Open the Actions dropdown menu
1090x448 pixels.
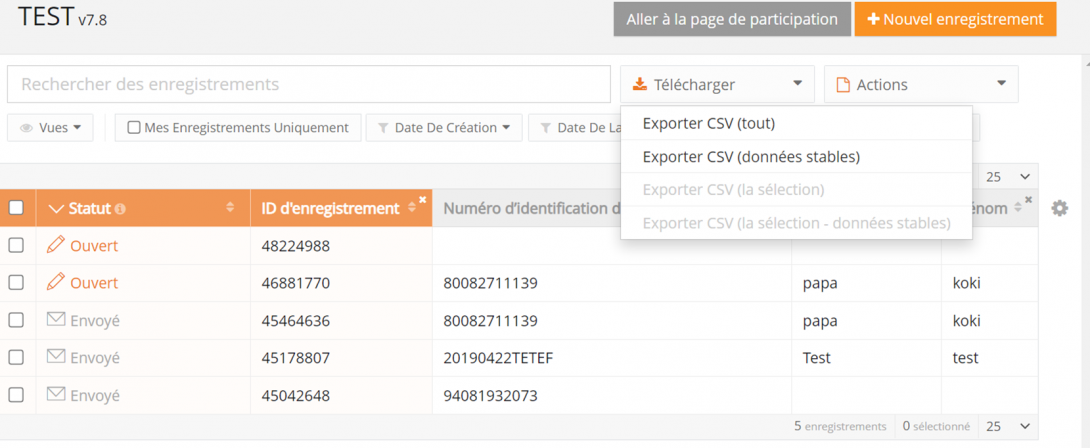click(x=920, y=85)
